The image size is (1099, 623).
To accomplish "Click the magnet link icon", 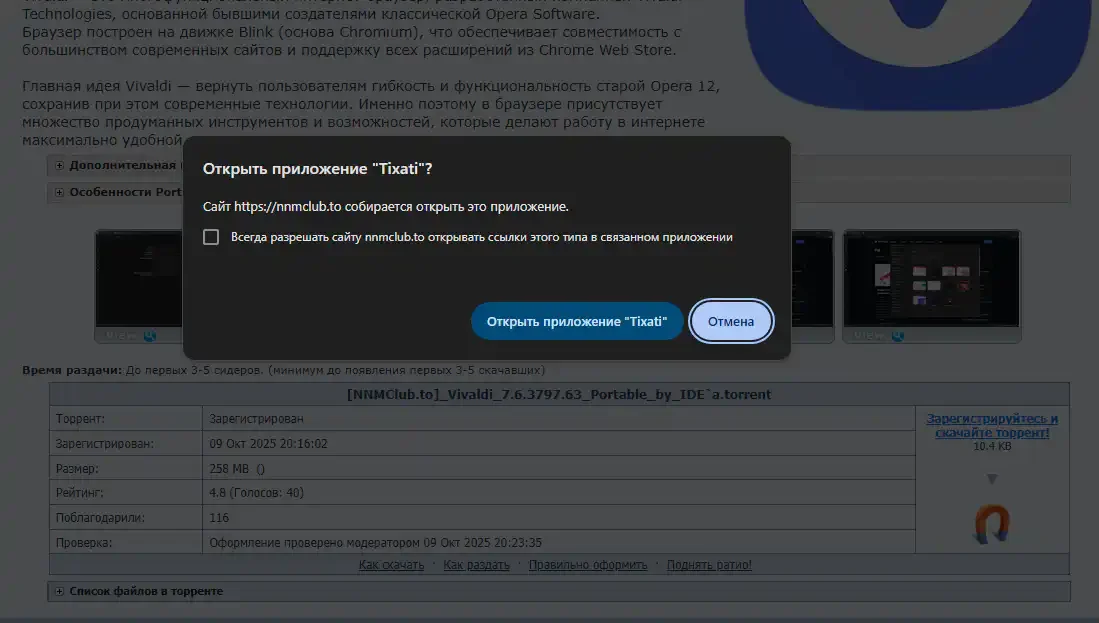I will click(992, 524).
